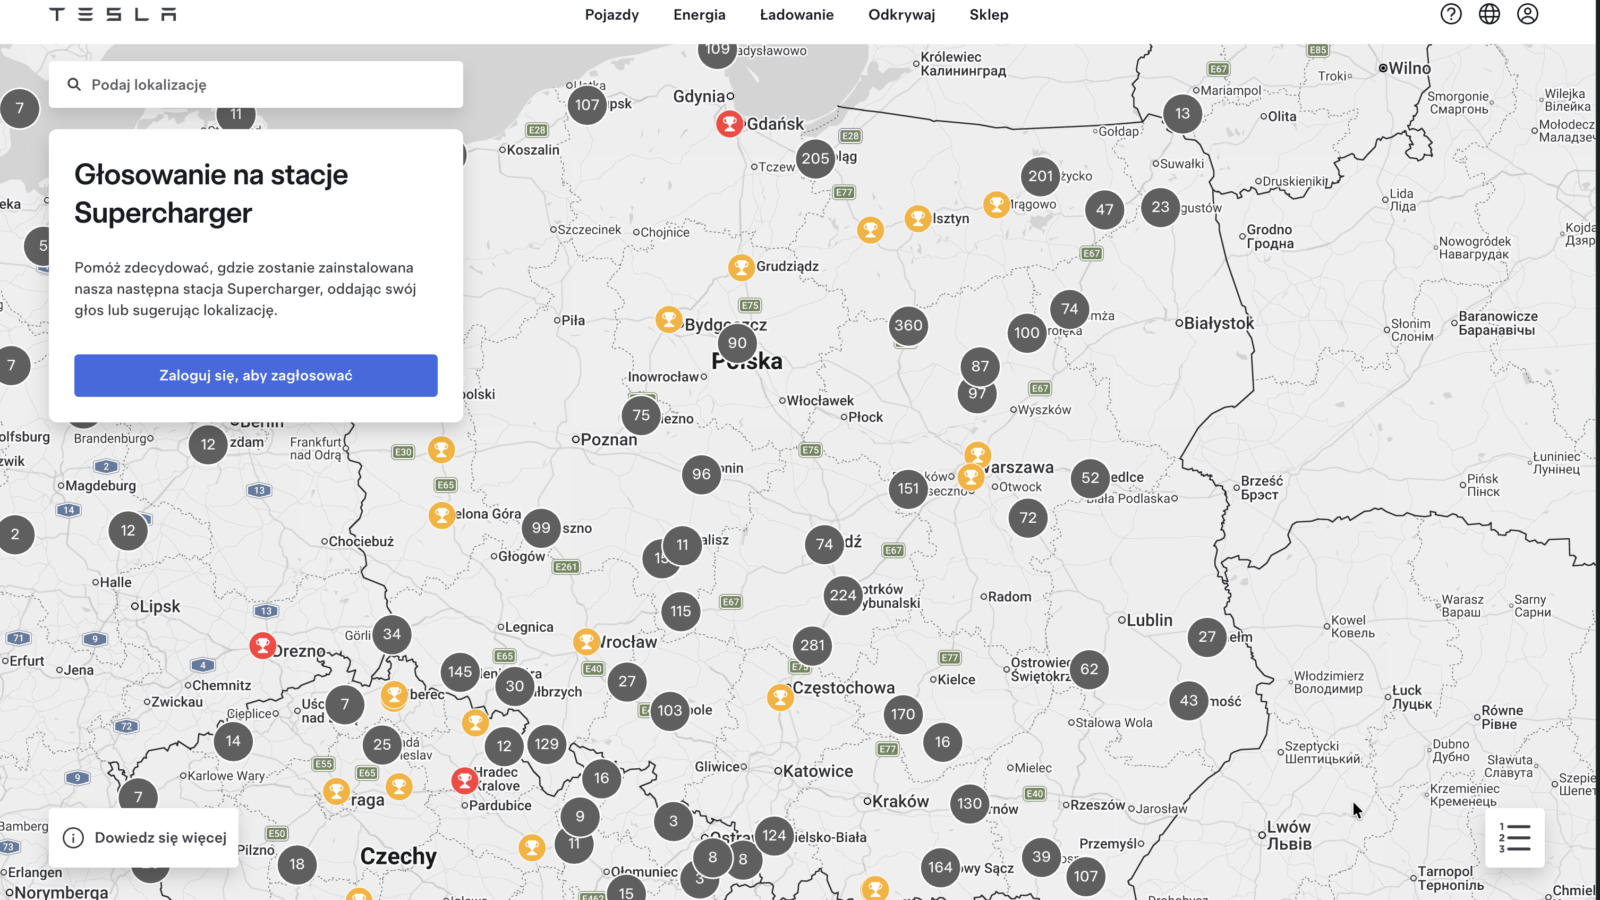Open the Ładowanie menu
Image resolution: width=1600 pixels, height=900 pixels.
797,14
